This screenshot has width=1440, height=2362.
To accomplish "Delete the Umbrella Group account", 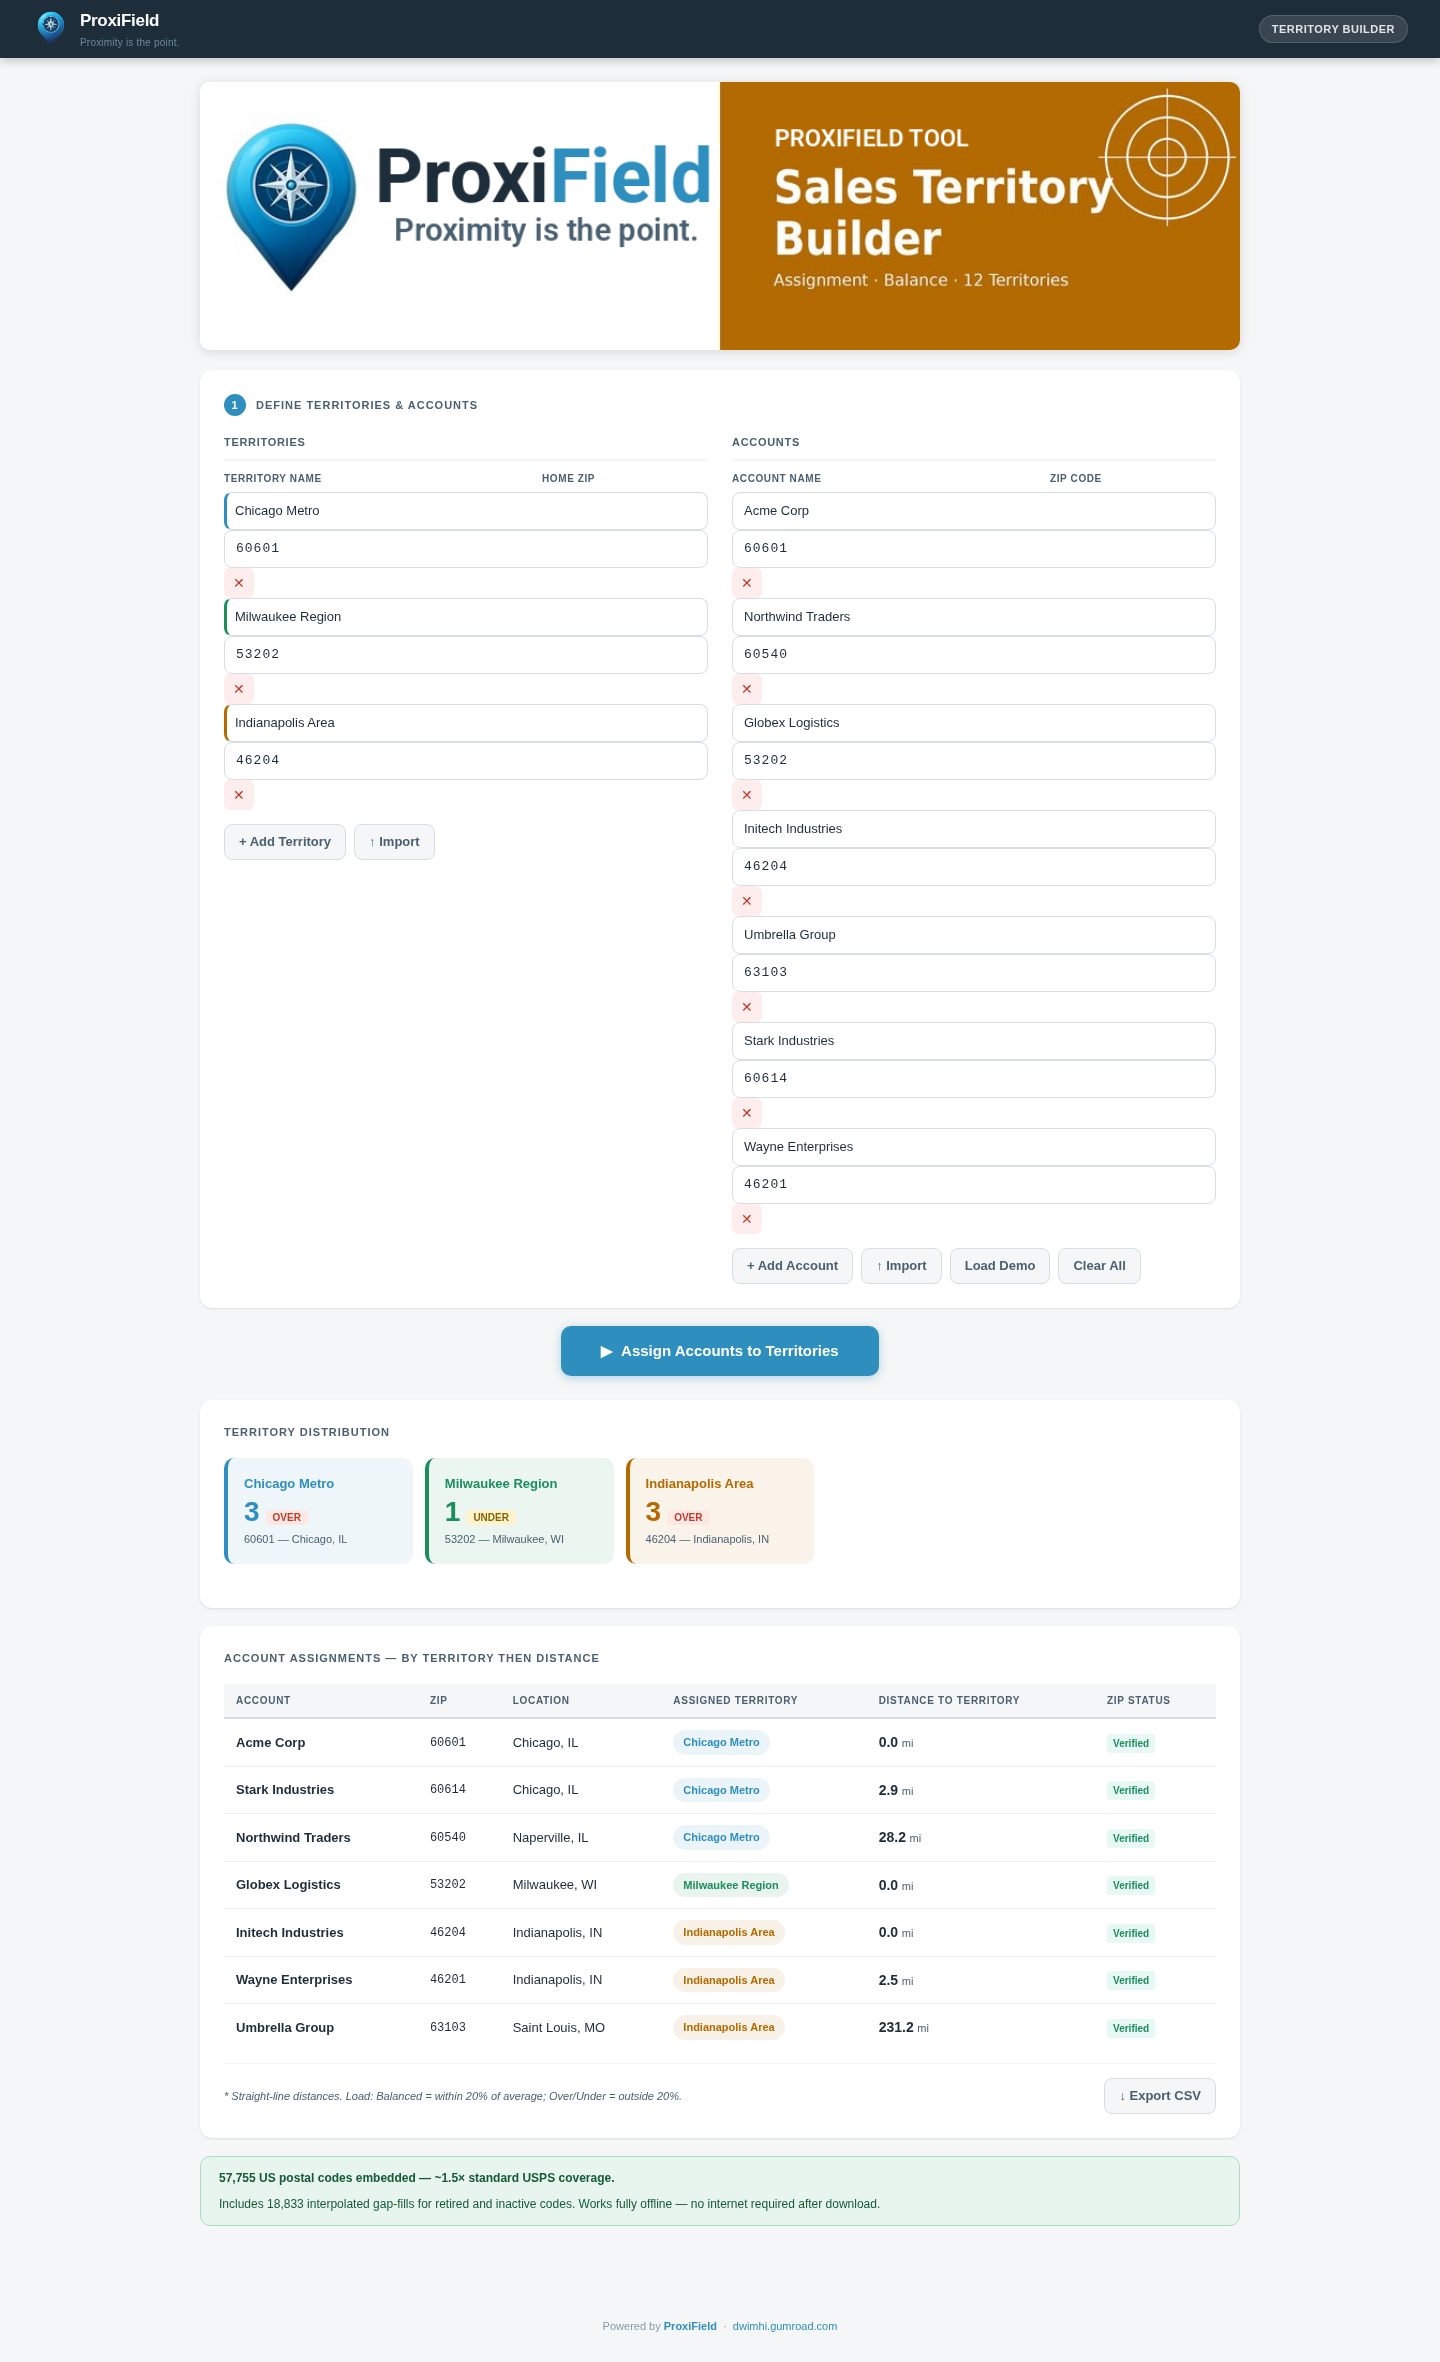I will click(x=747, y=1007).
